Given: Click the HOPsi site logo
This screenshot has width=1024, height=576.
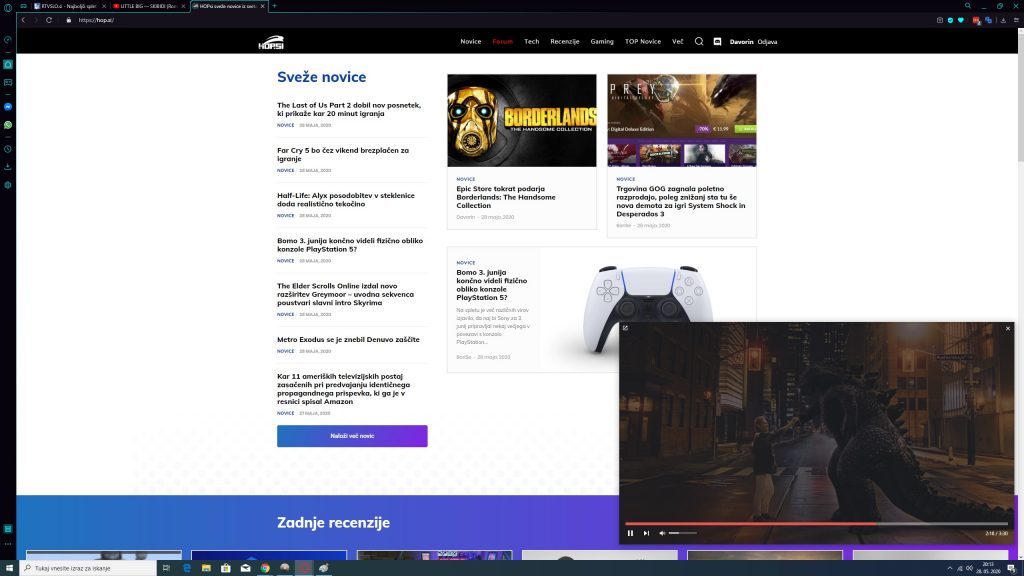Looking at the screenshot, I should point(271,42).
